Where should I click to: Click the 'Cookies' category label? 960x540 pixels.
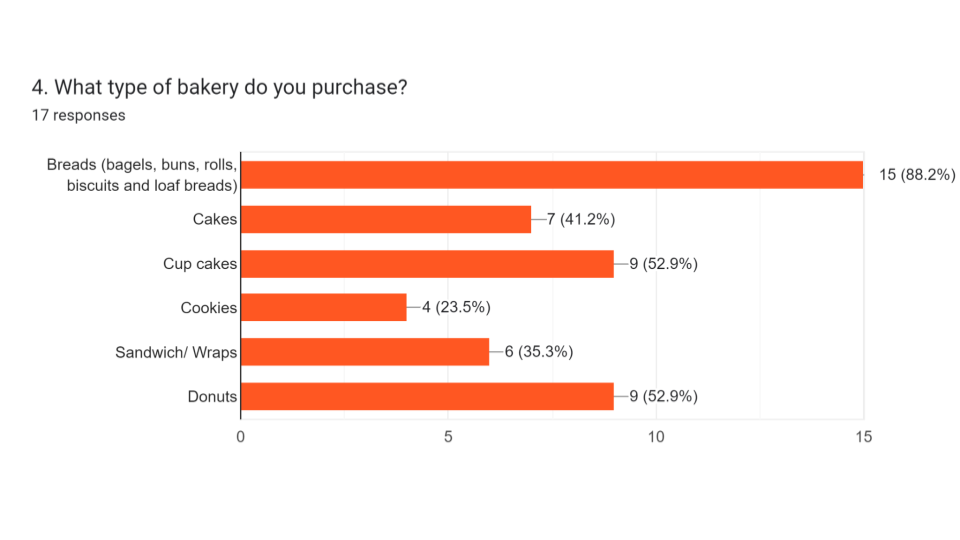[x=208, y=308]
